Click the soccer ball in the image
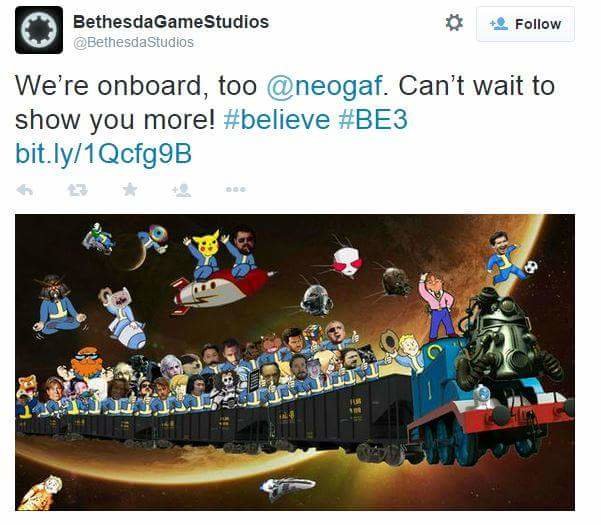This screenshot has height=525, width=601. tap(531, 267)
